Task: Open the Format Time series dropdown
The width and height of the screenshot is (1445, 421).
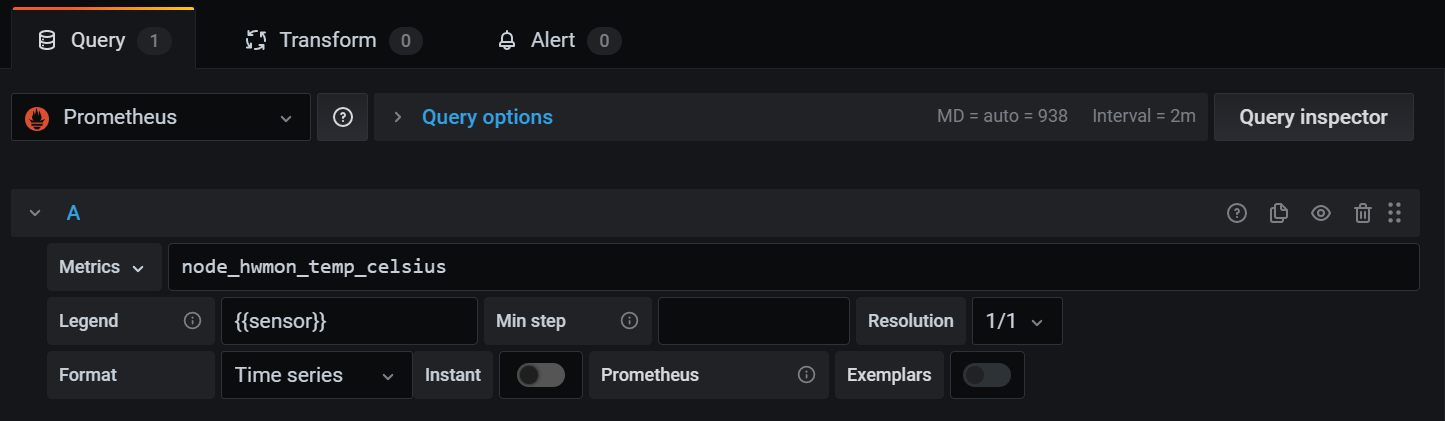Action: [316, 375]
